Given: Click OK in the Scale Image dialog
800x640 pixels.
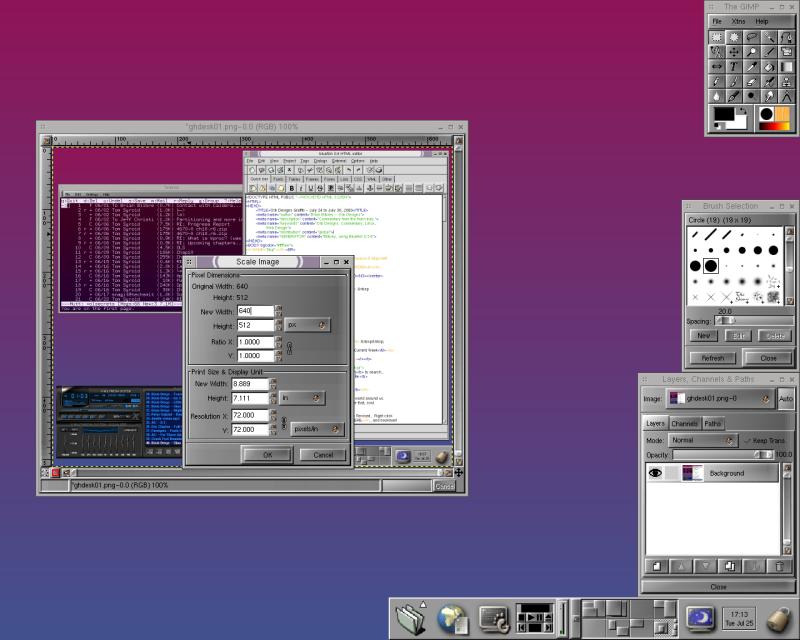Looking at the screenshot, I should pos(267,454).
